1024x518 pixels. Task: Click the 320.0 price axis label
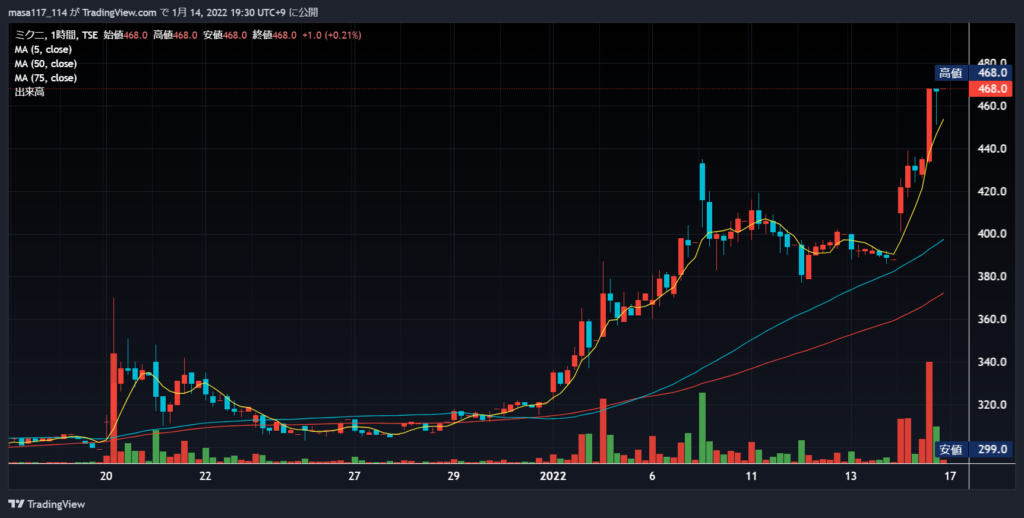coord(992,405)
